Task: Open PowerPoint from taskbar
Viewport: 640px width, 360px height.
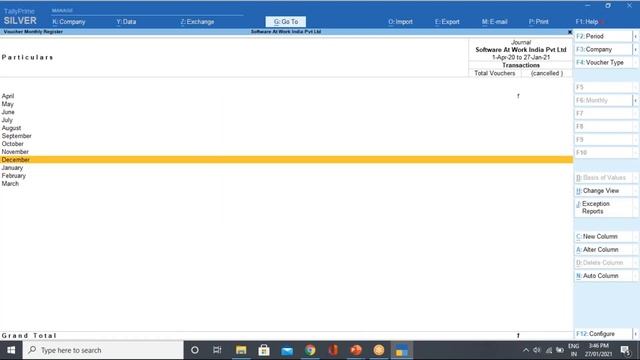Action: point(356,350)
